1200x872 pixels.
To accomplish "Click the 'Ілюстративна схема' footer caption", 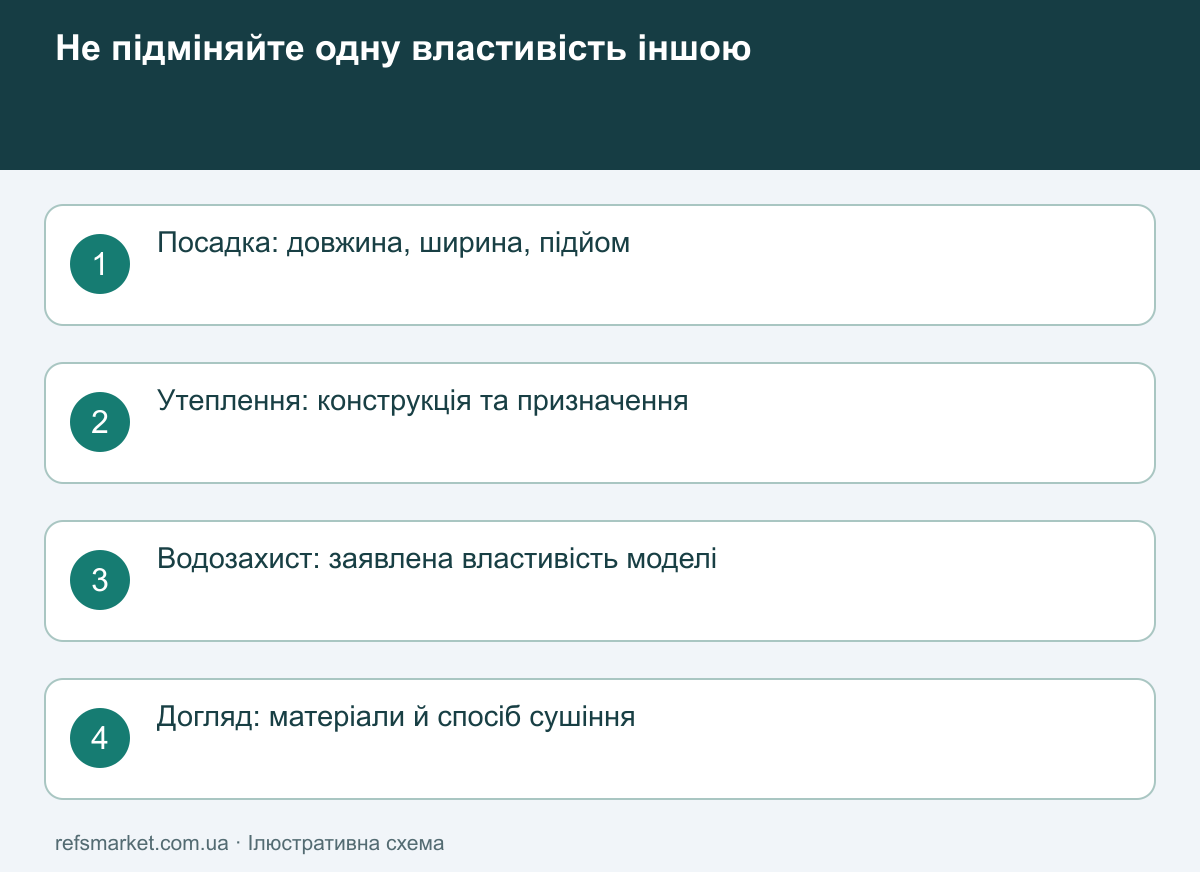I will (x=346, y=843).
